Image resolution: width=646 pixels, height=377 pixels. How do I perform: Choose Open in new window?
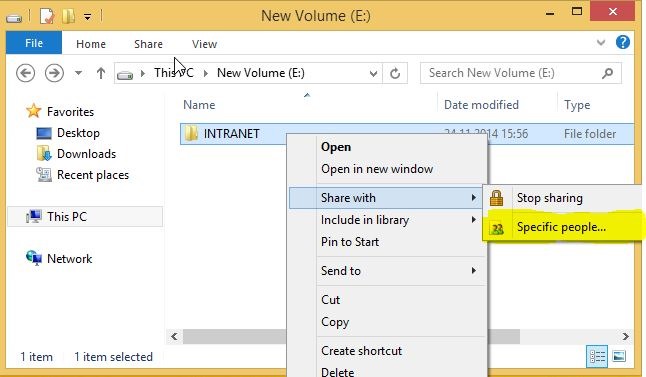[377, 169]
